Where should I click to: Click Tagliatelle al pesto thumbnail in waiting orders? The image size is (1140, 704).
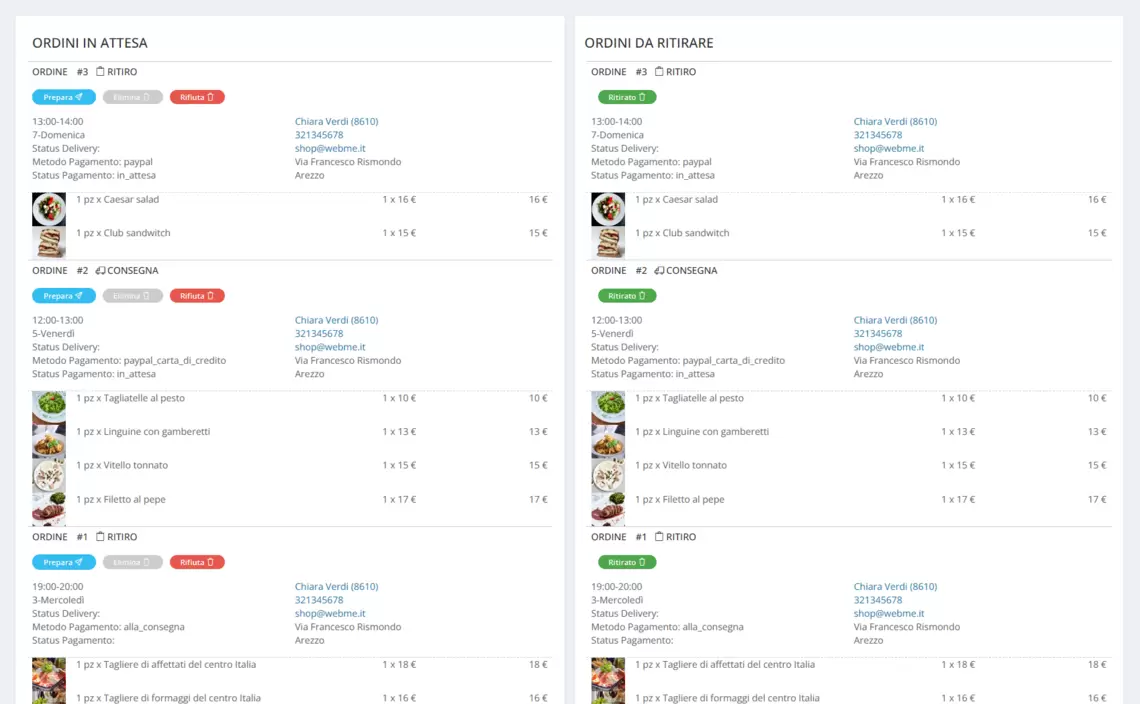[49, 407]
